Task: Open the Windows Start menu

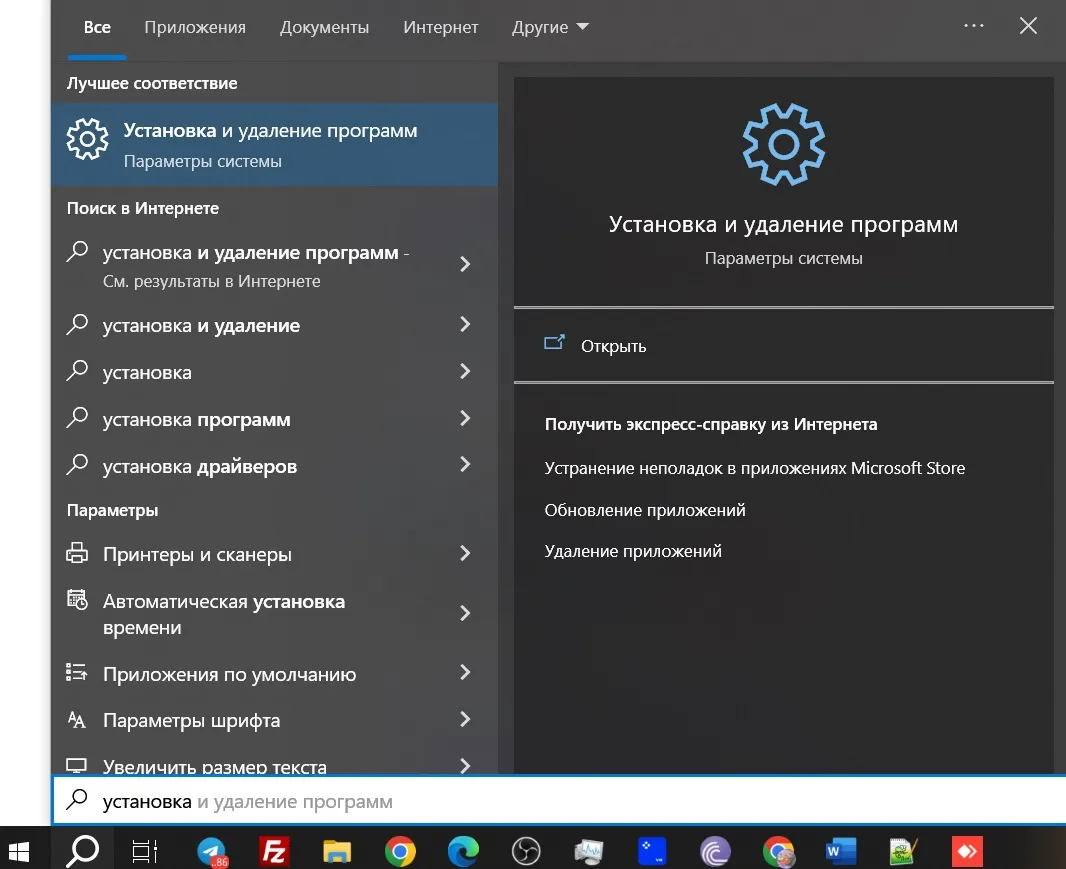Action: (x=18, y=851)
